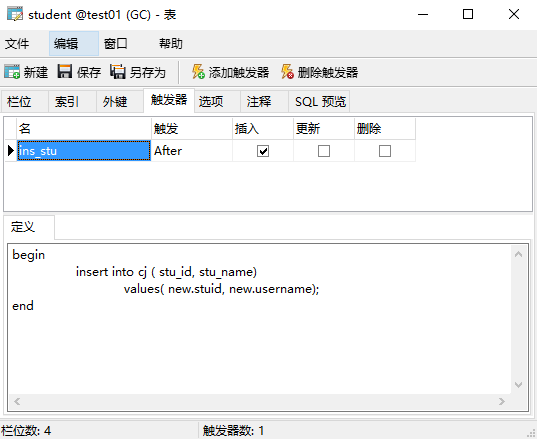The width and height of the screenshot is (537, 439).
Task: Click the 'values( new.stuid' line
Action: 221,289
